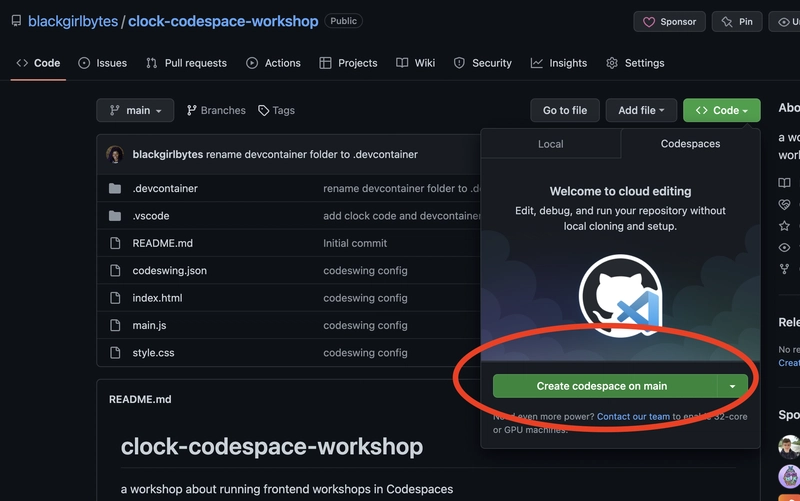Screen dimensions: 800x501
Task: Open style.css file
Action: [x=153, y=353]
